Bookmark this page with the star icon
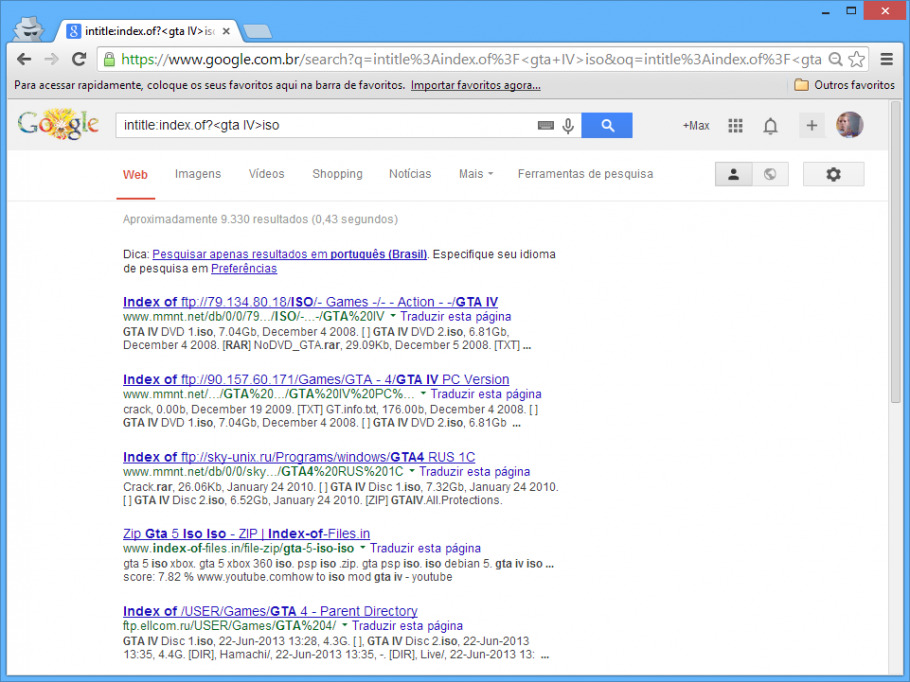The width and height of the screenshot is (910, 682). tap(857, 59)
